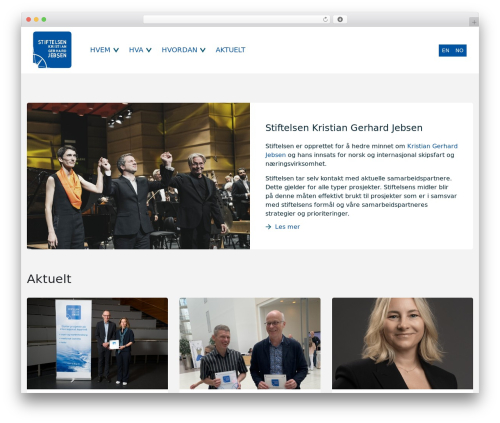Click the round icon right of address bar
This screenshot has height=423, width=500.
pos(340,19)
